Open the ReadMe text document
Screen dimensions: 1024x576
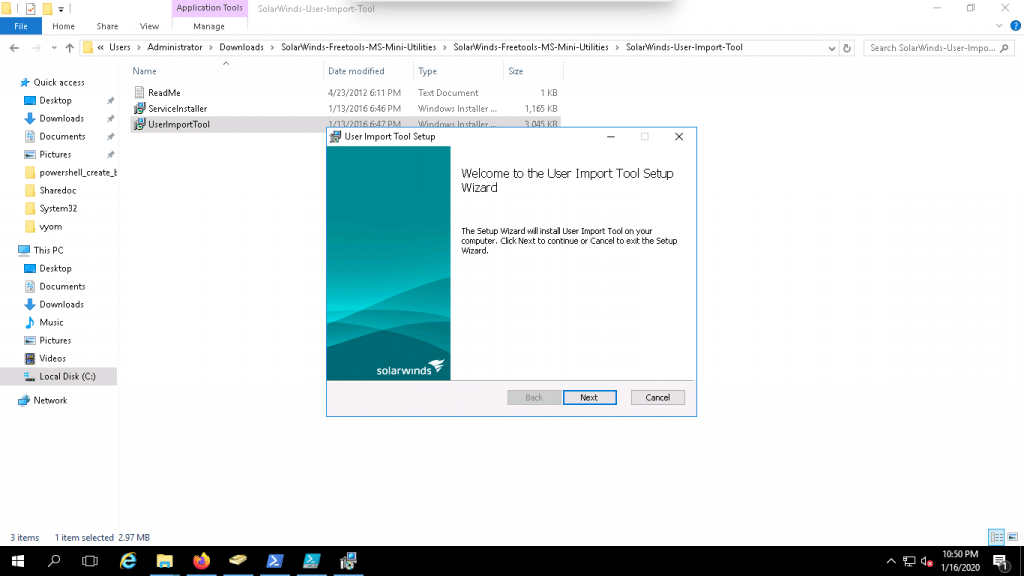click(164, 92)
